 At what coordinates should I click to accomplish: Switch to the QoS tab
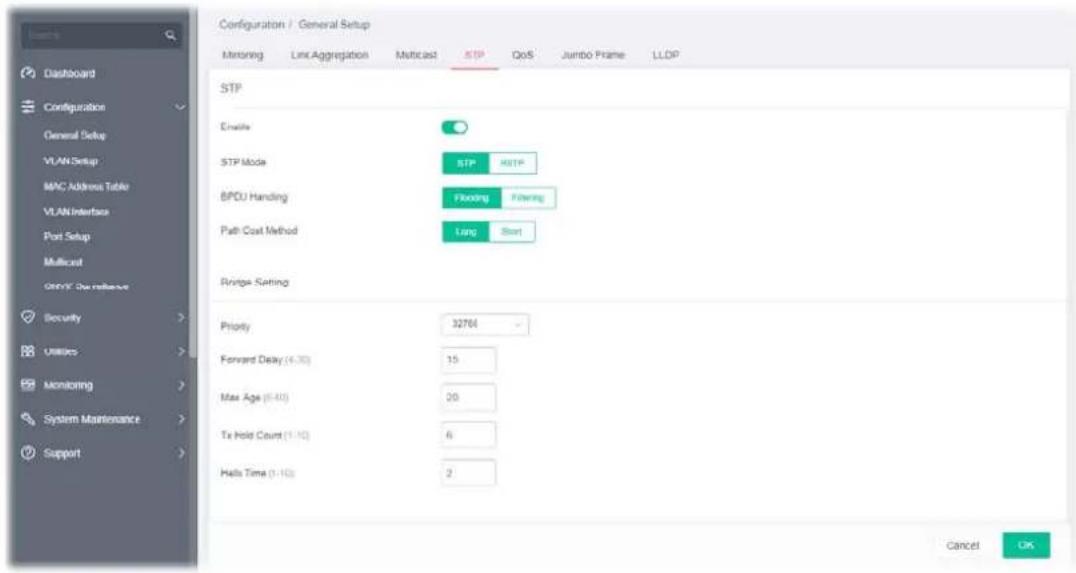coord(522,55)
